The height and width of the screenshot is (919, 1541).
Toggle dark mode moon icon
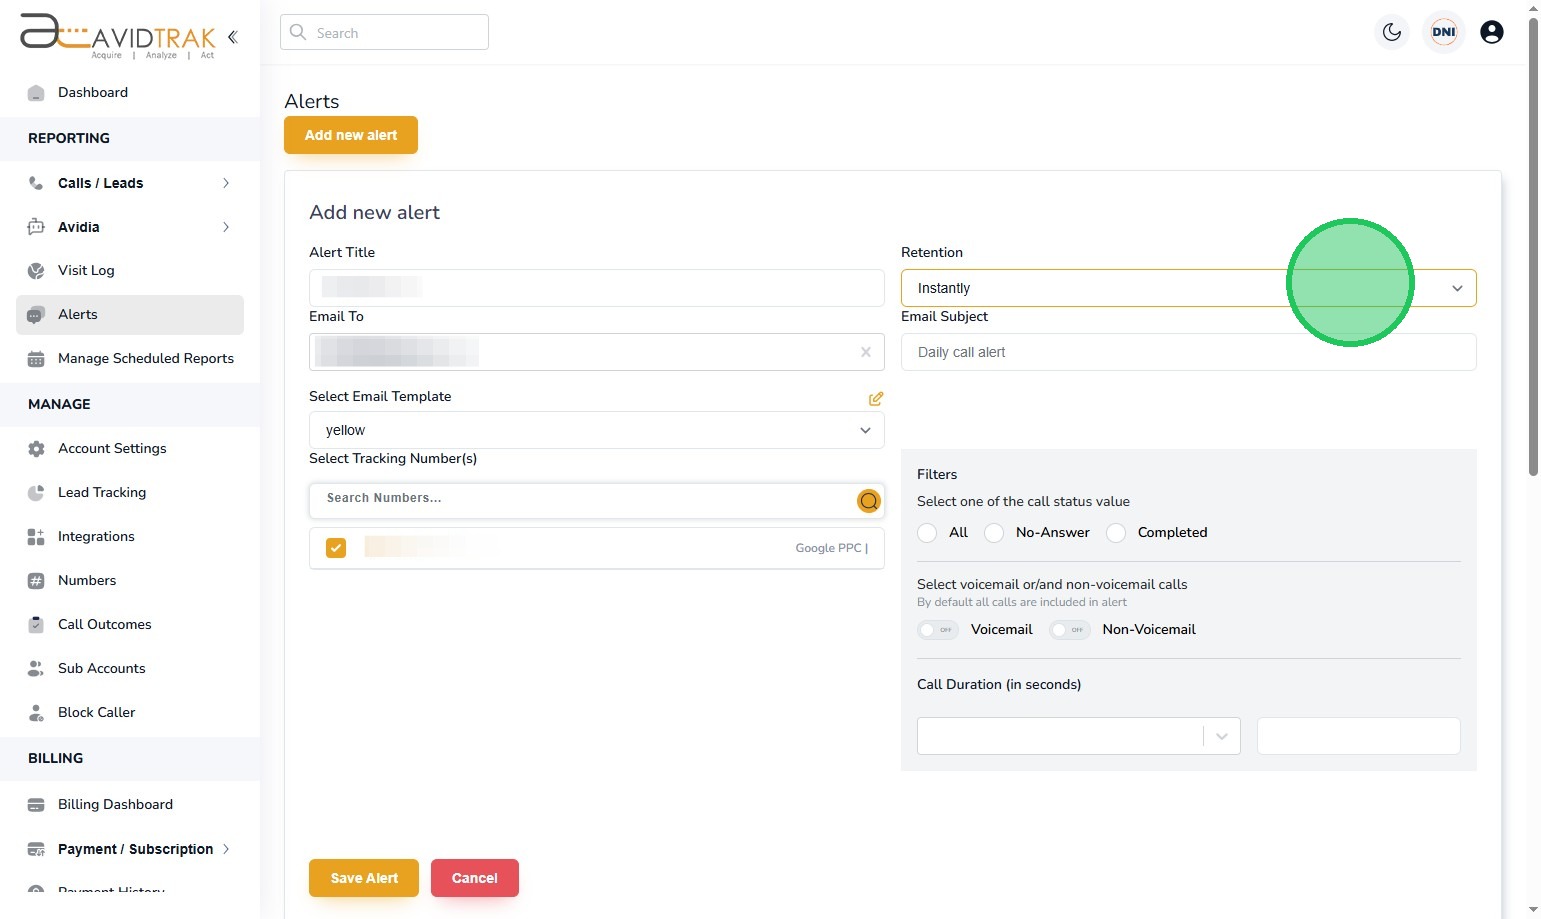click(x=1392, y=32)
